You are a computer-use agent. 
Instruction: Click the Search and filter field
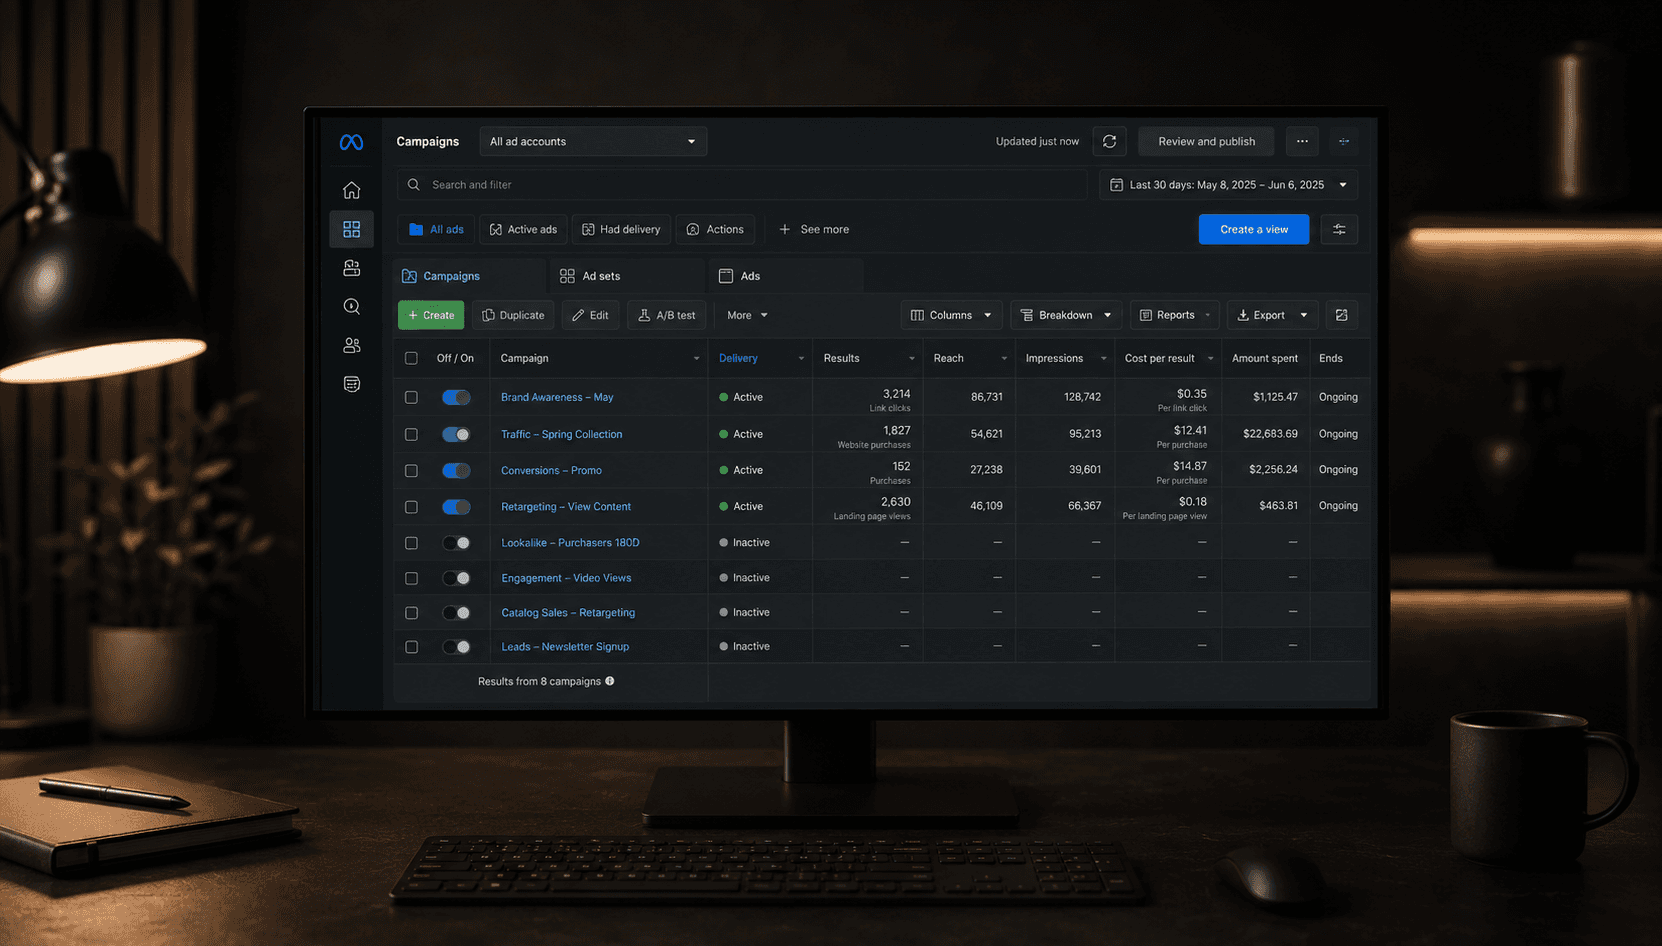[x=742, y=185]
